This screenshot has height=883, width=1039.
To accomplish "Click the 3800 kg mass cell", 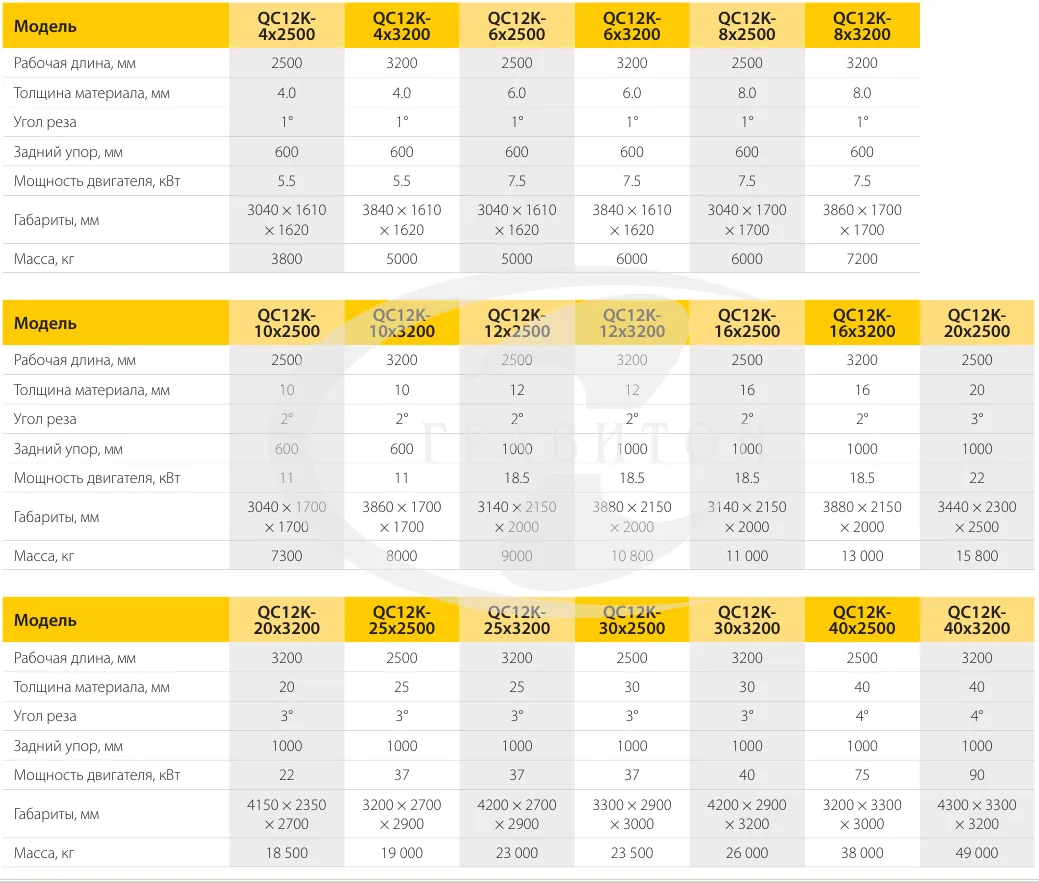I will tap(287, 259).
